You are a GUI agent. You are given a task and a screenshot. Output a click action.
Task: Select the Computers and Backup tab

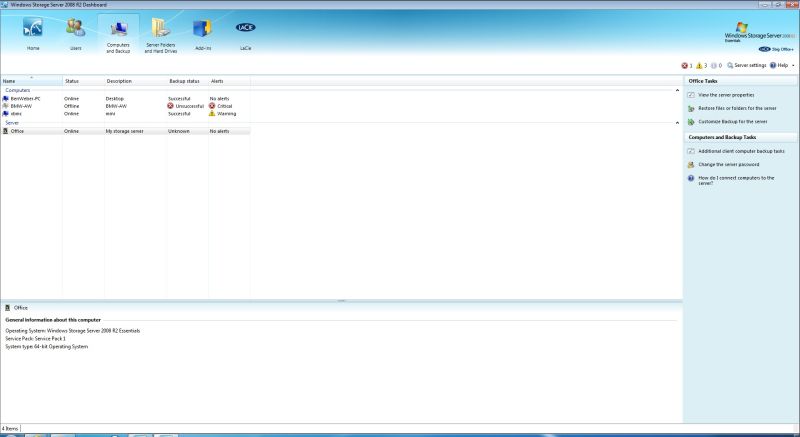(118, 35)
